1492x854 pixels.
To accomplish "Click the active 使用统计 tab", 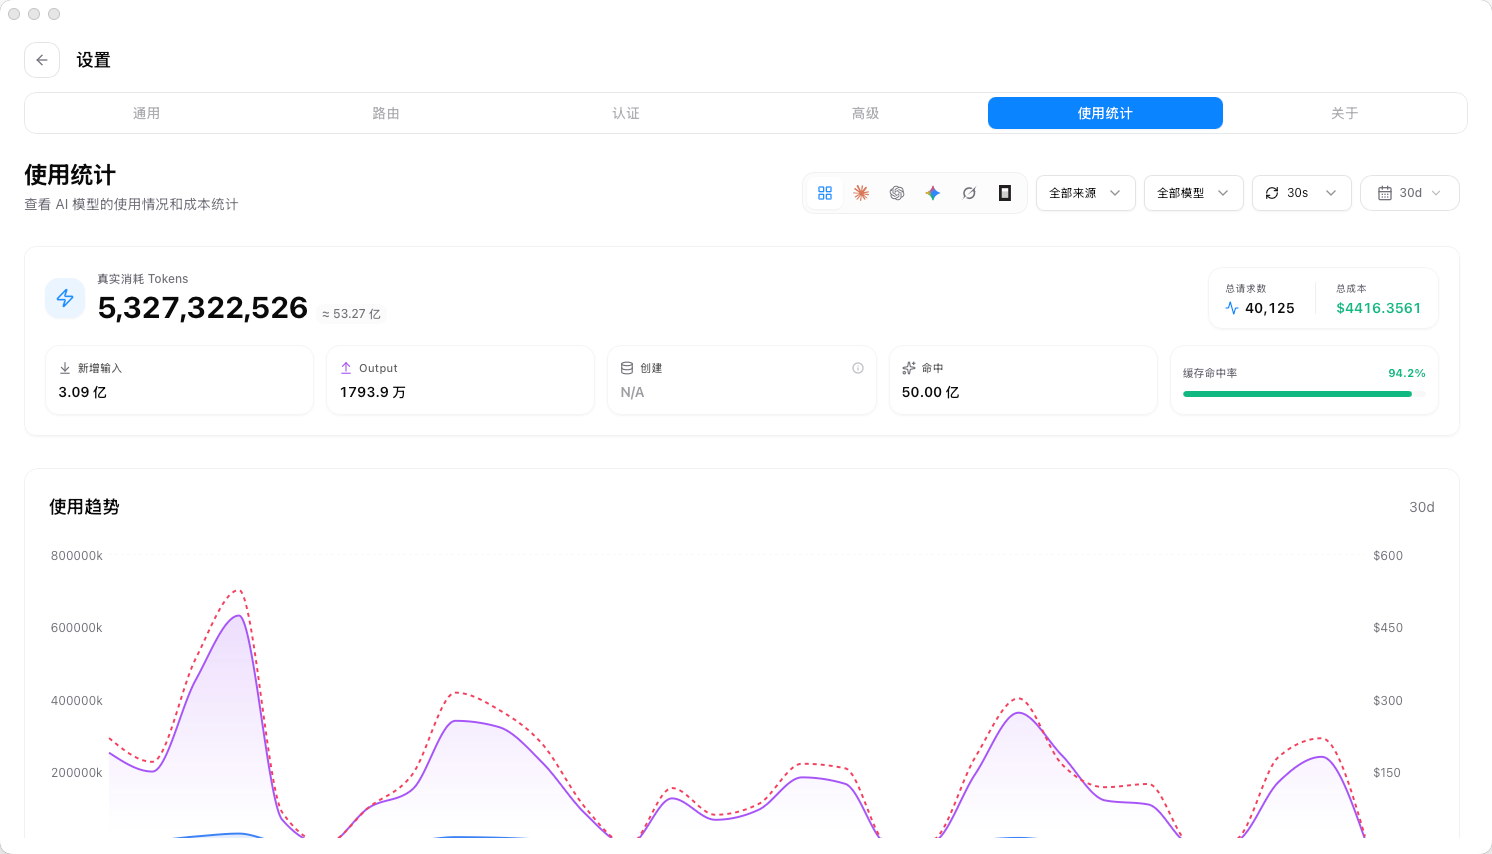I will tap(1105, 113).
